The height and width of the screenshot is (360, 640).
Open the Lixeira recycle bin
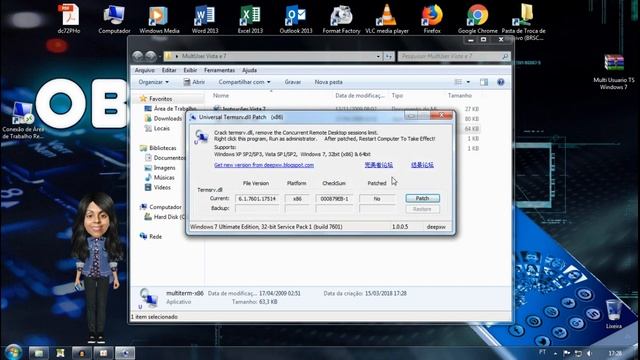[613, 314]
